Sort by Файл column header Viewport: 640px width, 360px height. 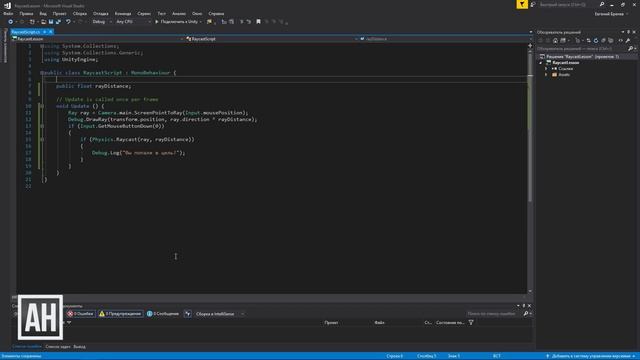point(379,322)
